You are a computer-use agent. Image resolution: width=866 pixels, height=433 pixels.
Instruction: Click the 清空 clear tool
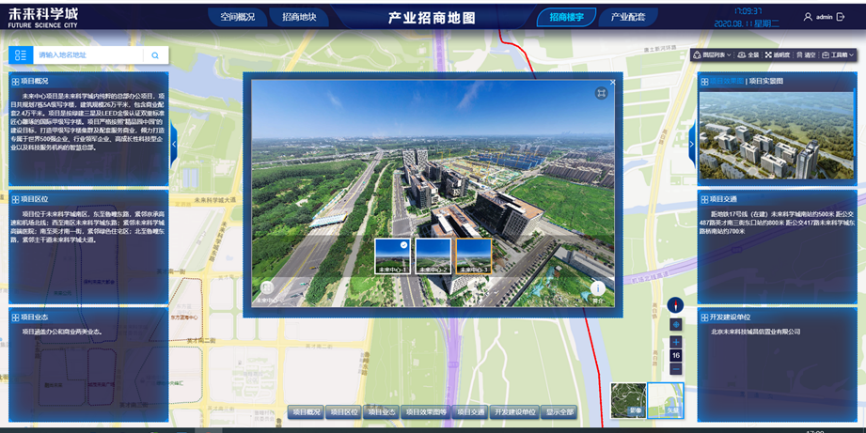click(x=806, y=55)
